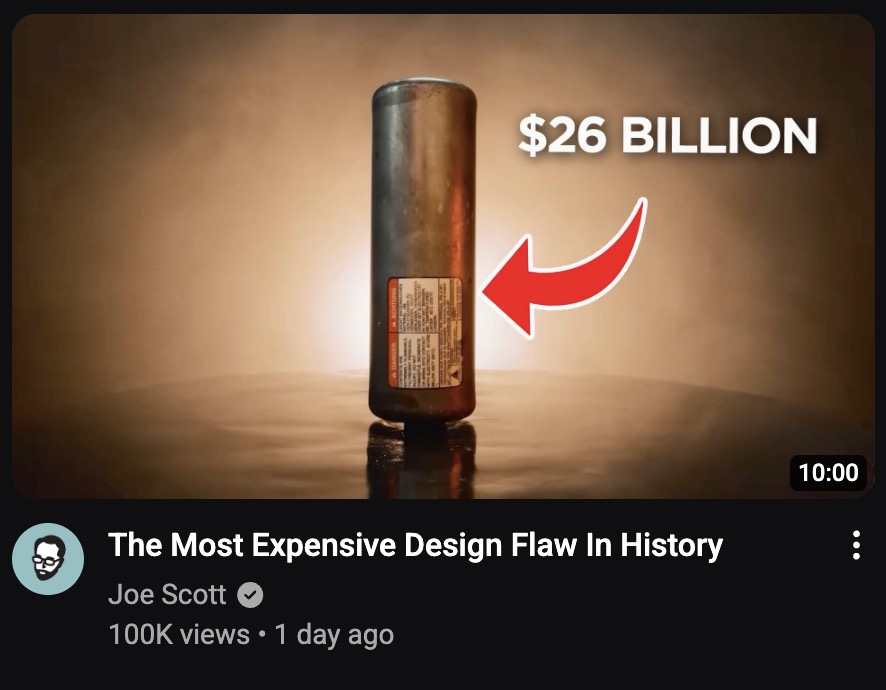This screenshot has width=886, height=690.
Task: Click the metal canister in the thumbnail
Action: tap(423, 253)
